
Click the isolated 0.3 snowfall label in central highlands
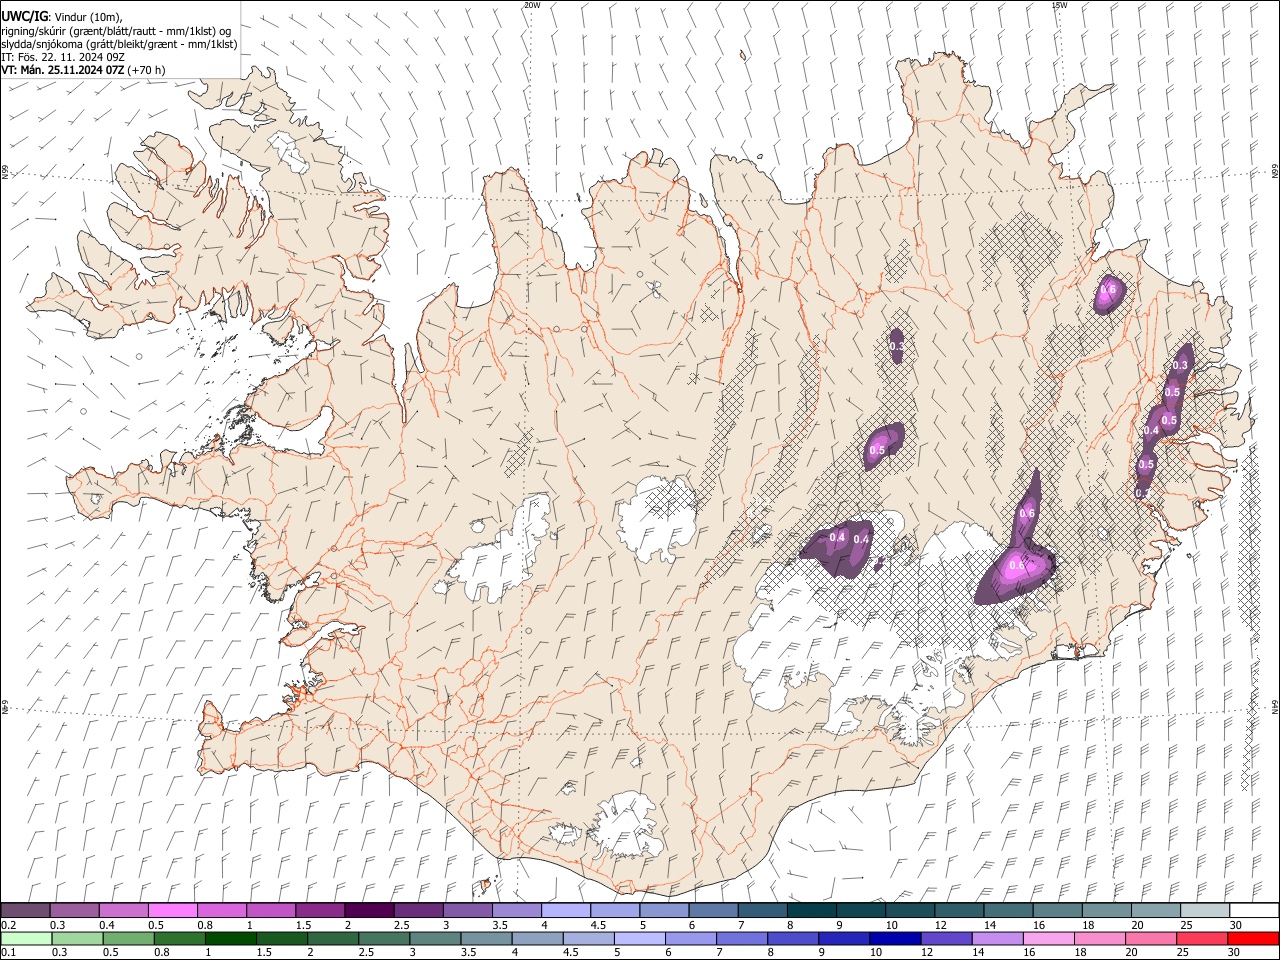point(897,346)
